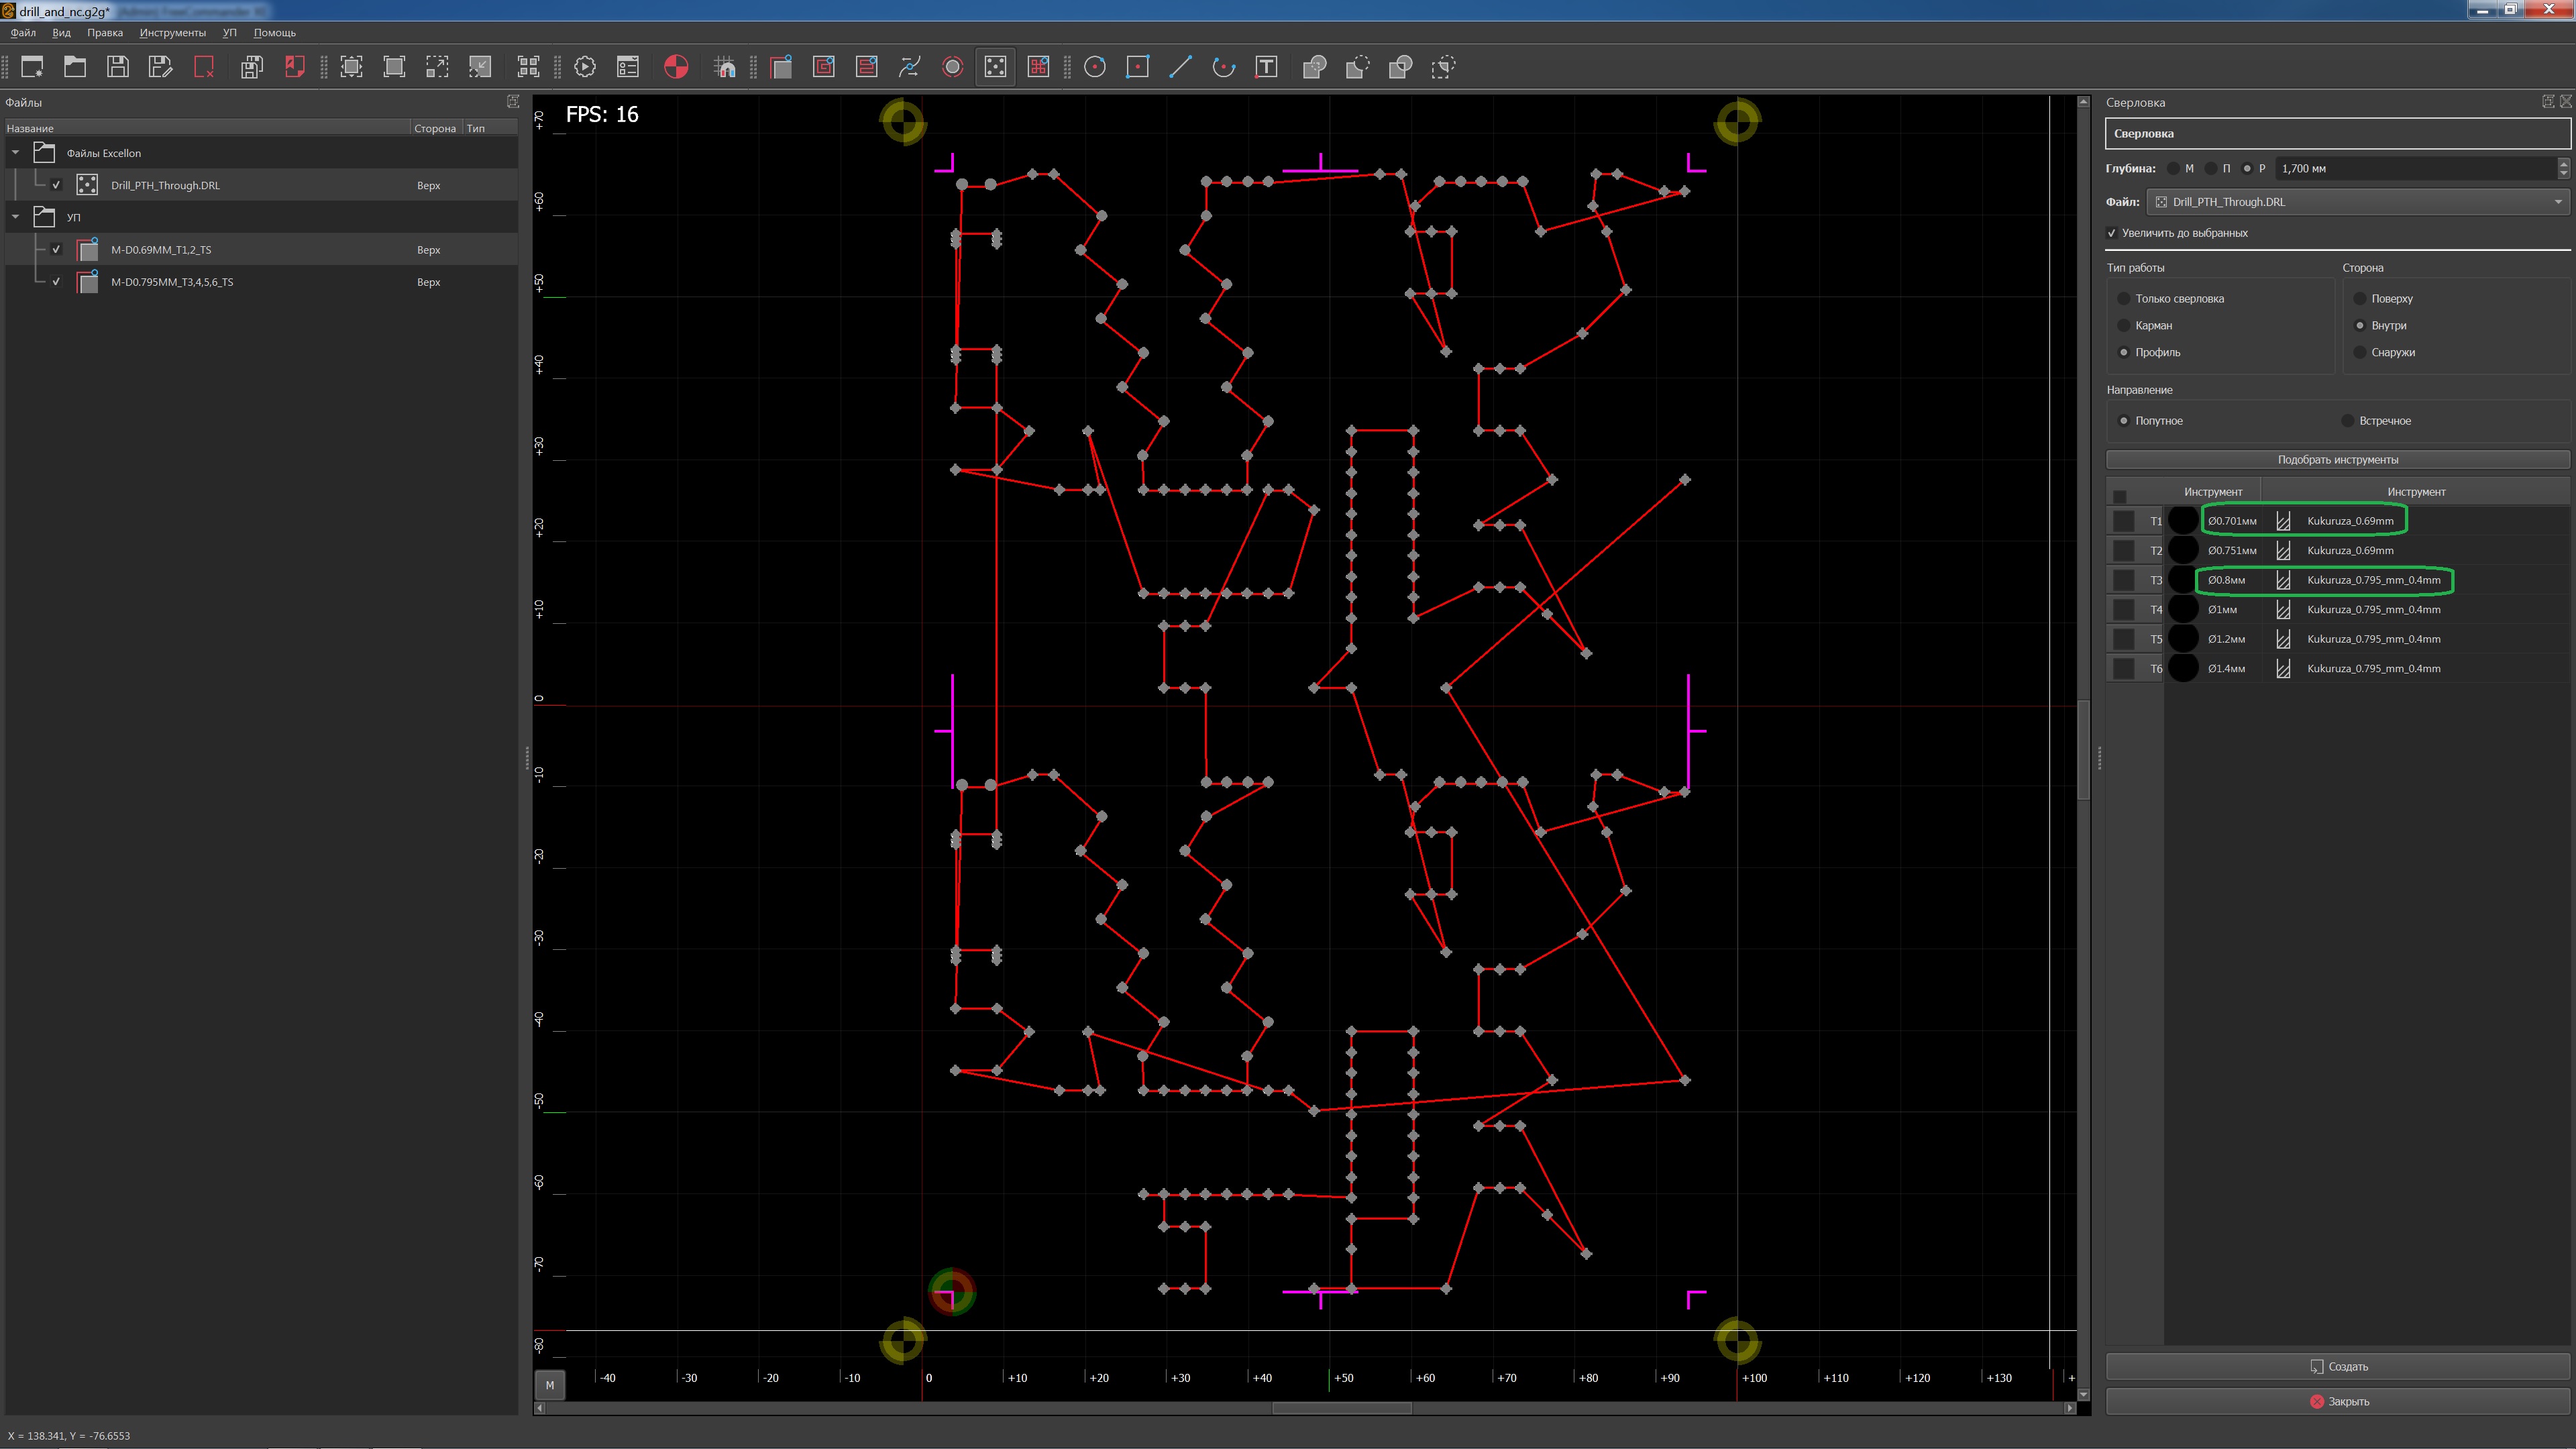Click the draw rectangle tool icon
Screen dimensions: 2576x1449
tap(1138, 67)
